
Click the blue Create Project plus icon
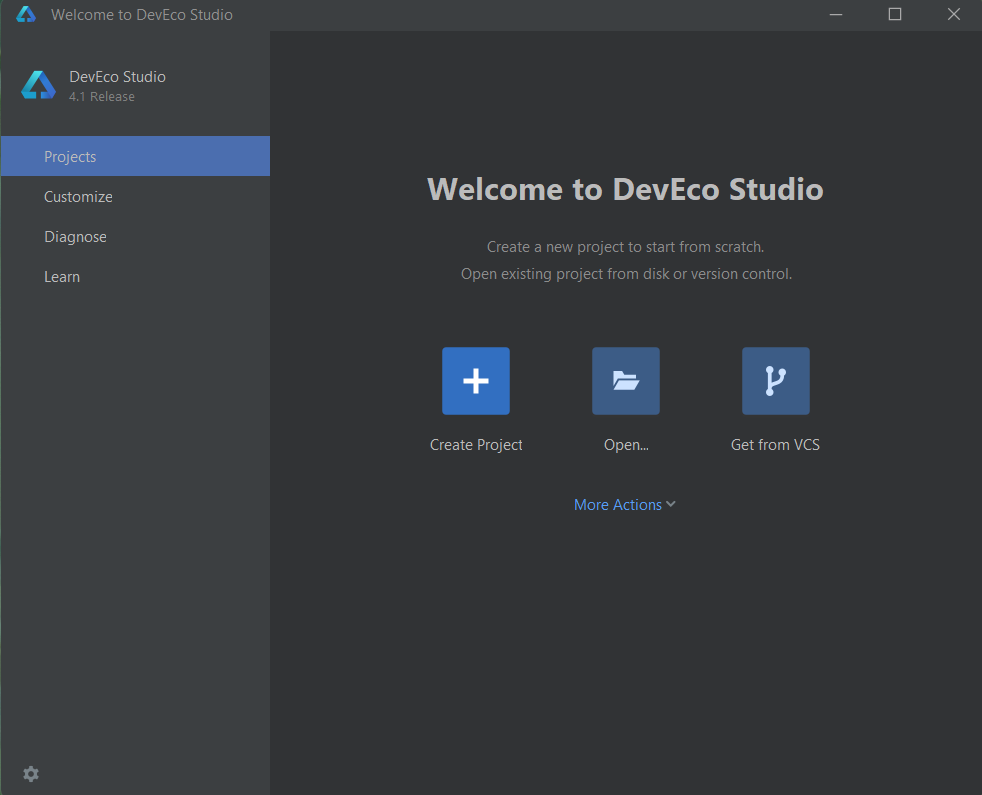point(476,381)
